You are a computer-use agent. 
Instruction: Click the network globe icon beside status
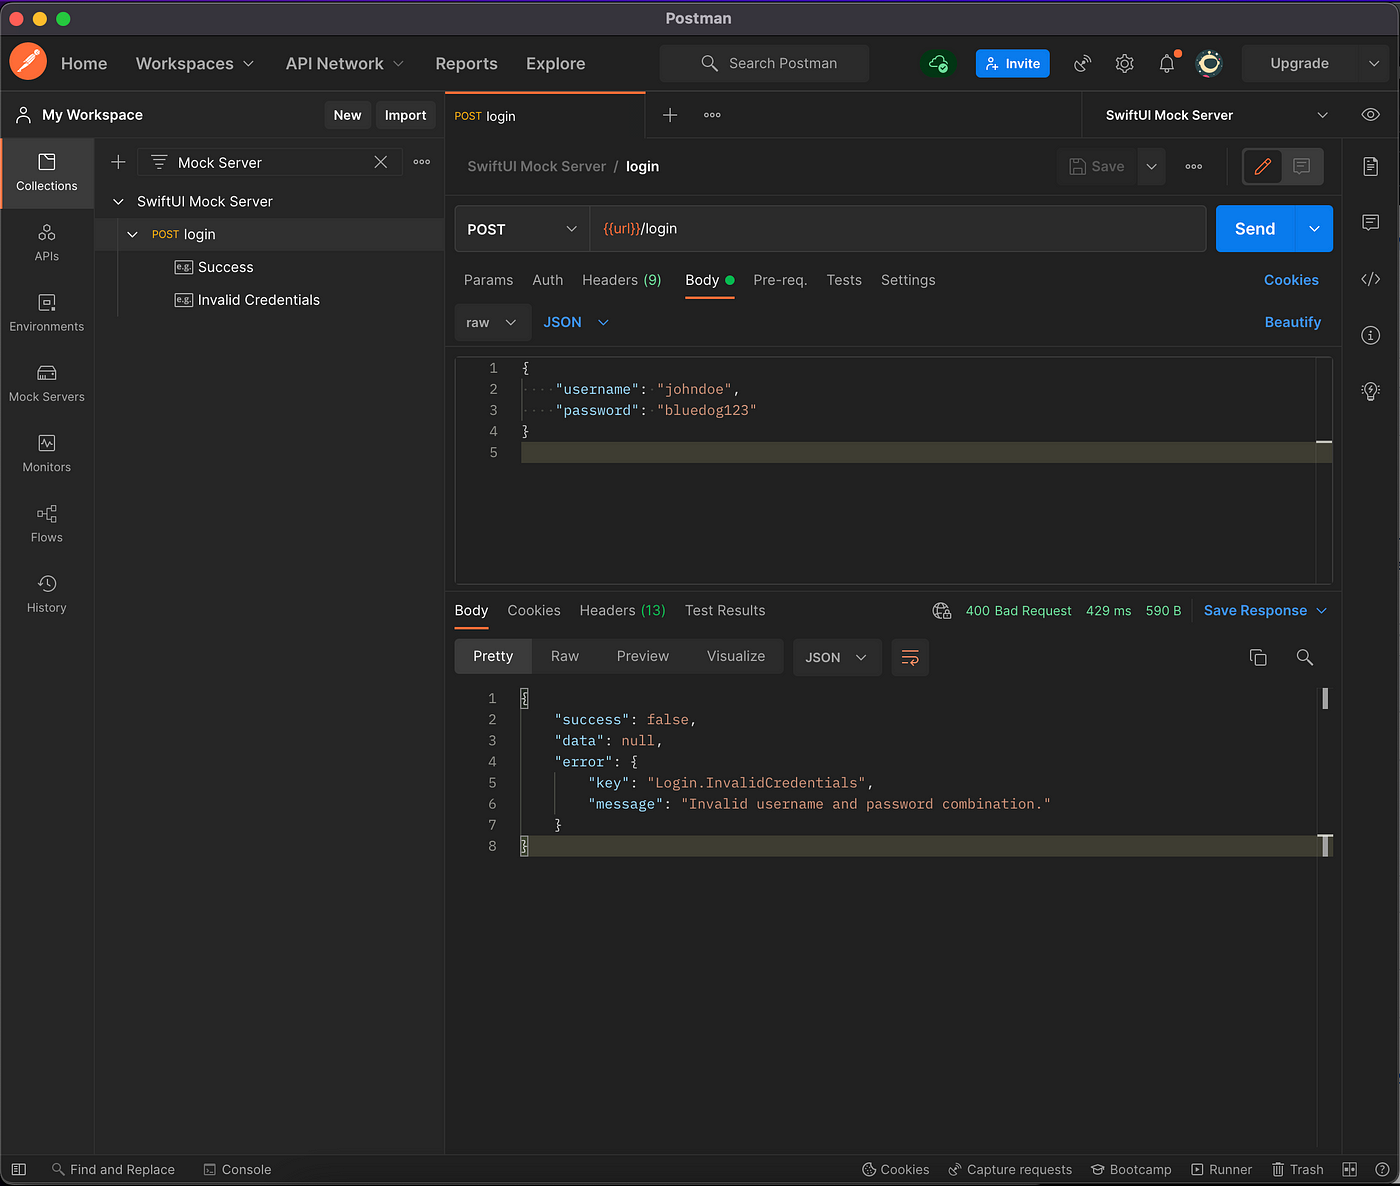click(942, 610)
